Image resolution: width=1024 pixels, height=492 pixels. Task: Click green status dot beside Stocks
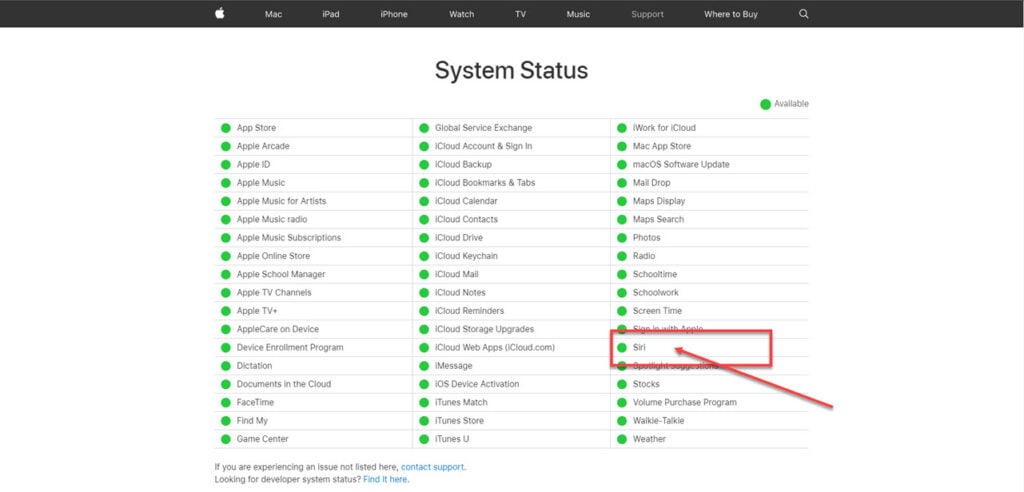tap(622, 384)
